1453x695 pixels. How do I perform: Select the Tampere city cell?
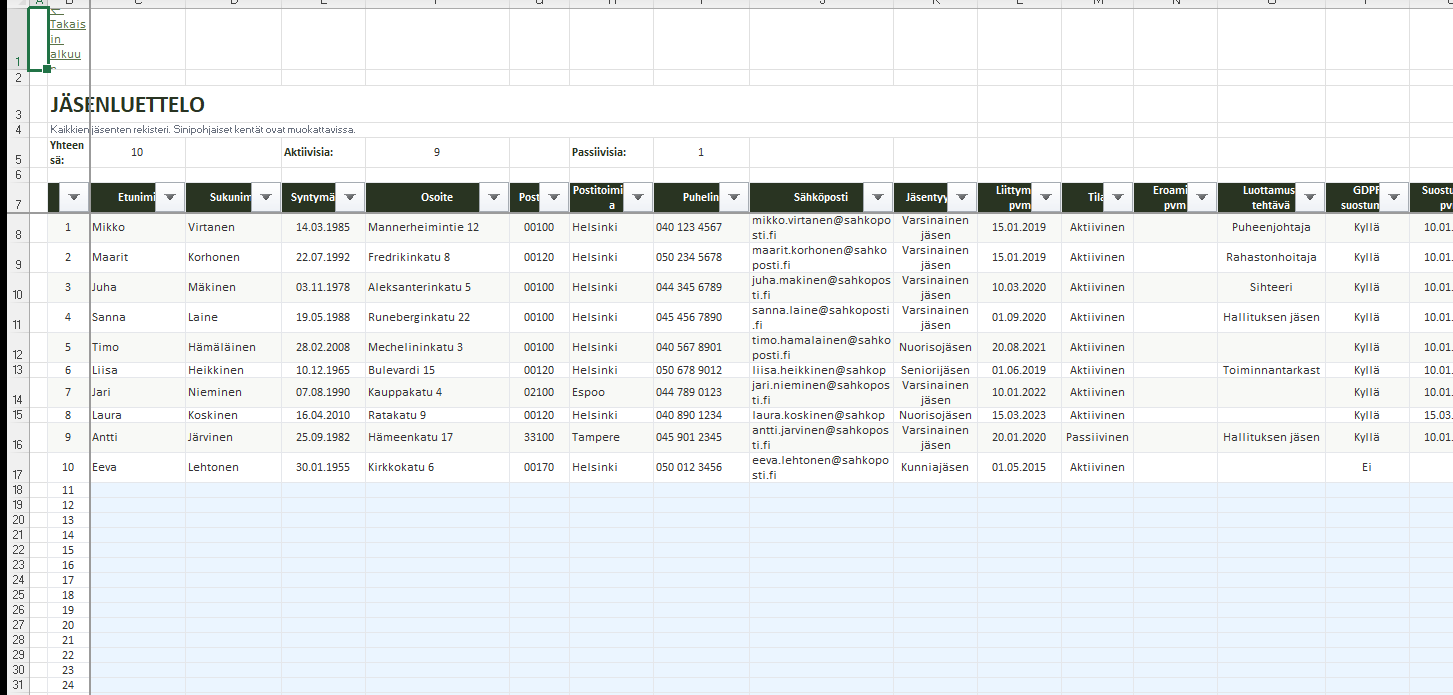pyautogui.click(x=596, y=437)
